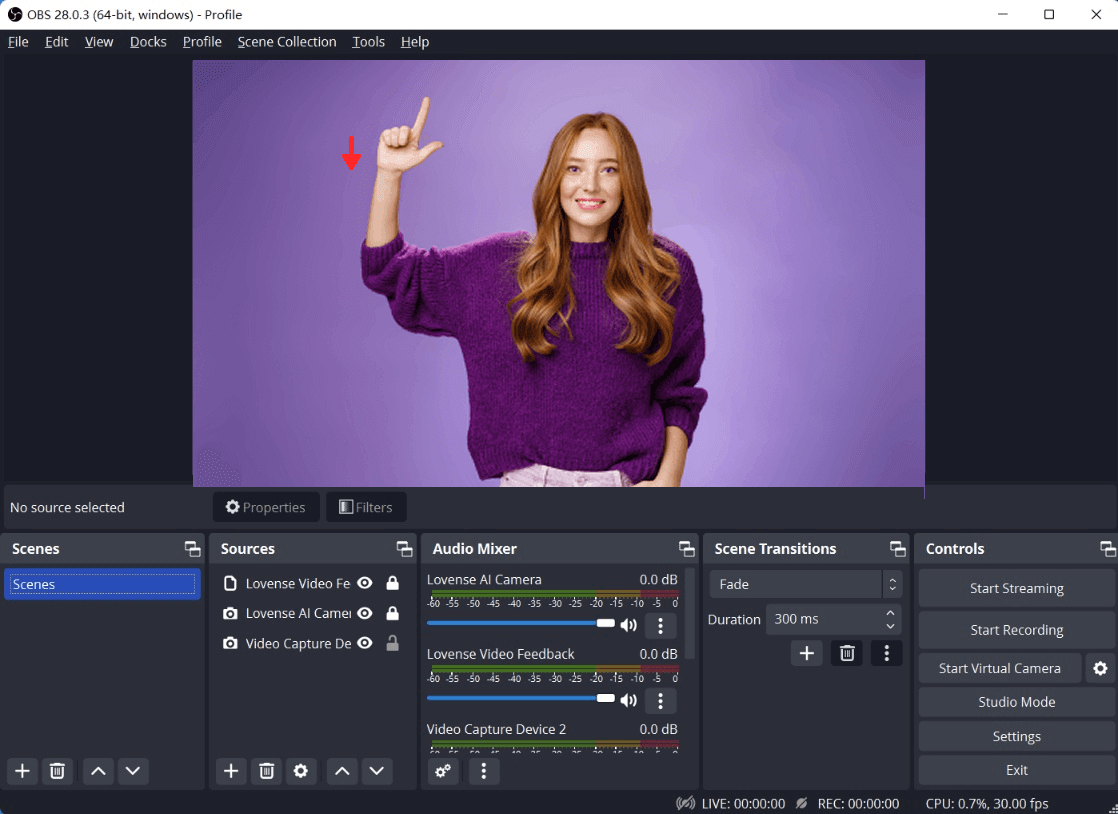Viewport: 1118px width, 814px height.
Task: Toggle visibility of Video Capture Device source
Action: point(365,643)
